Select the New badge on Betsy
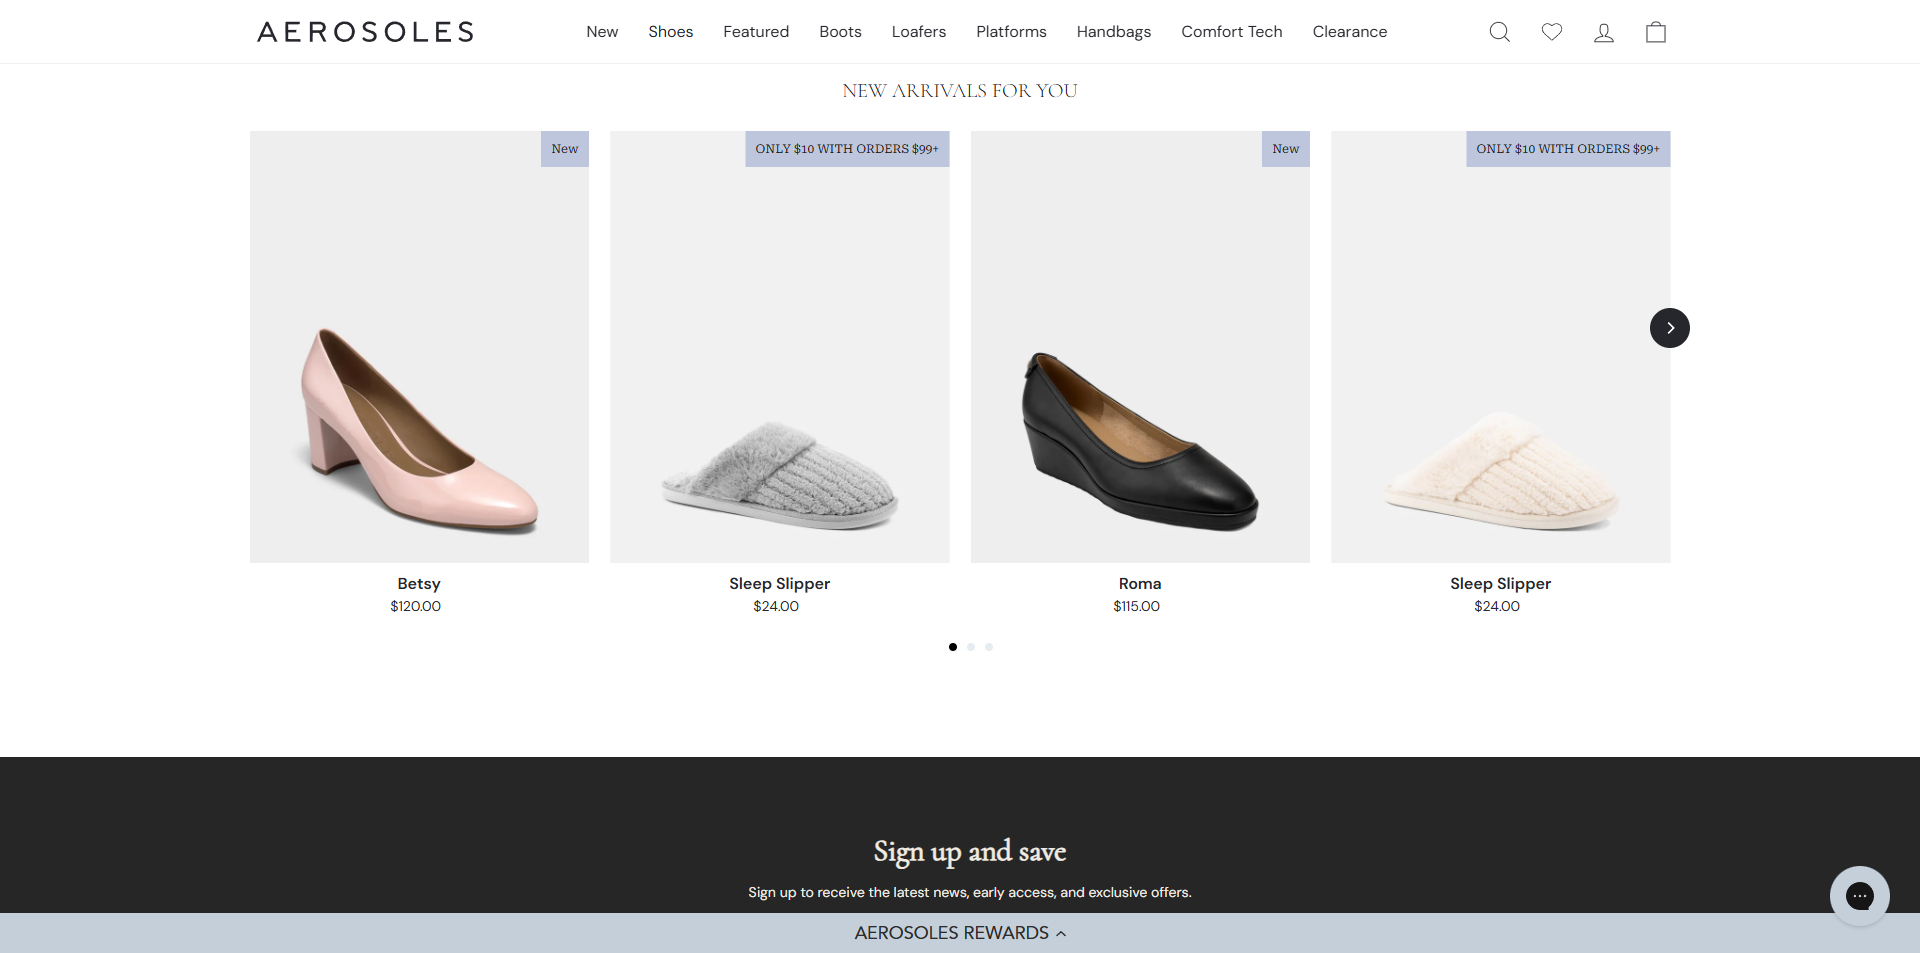This screenshot has height=953, width=1920. pyautogui.click(x=563, y=148)
